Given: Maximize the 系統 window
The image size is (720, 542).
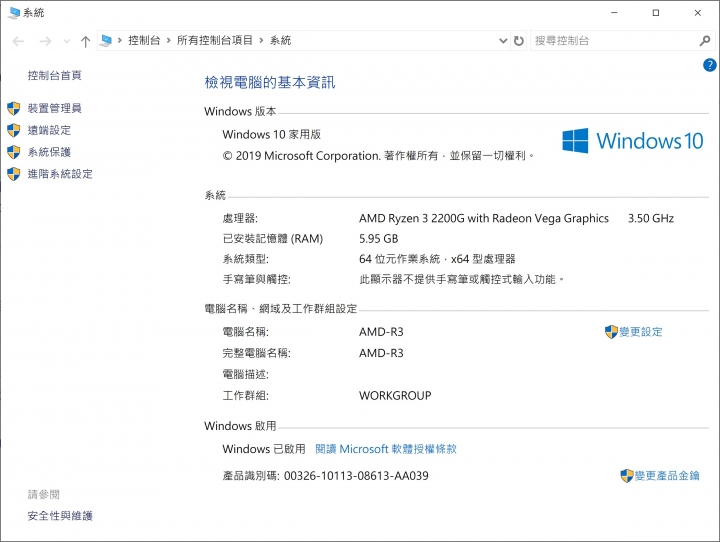Looking at the screenshot, I should pos(656,12).
